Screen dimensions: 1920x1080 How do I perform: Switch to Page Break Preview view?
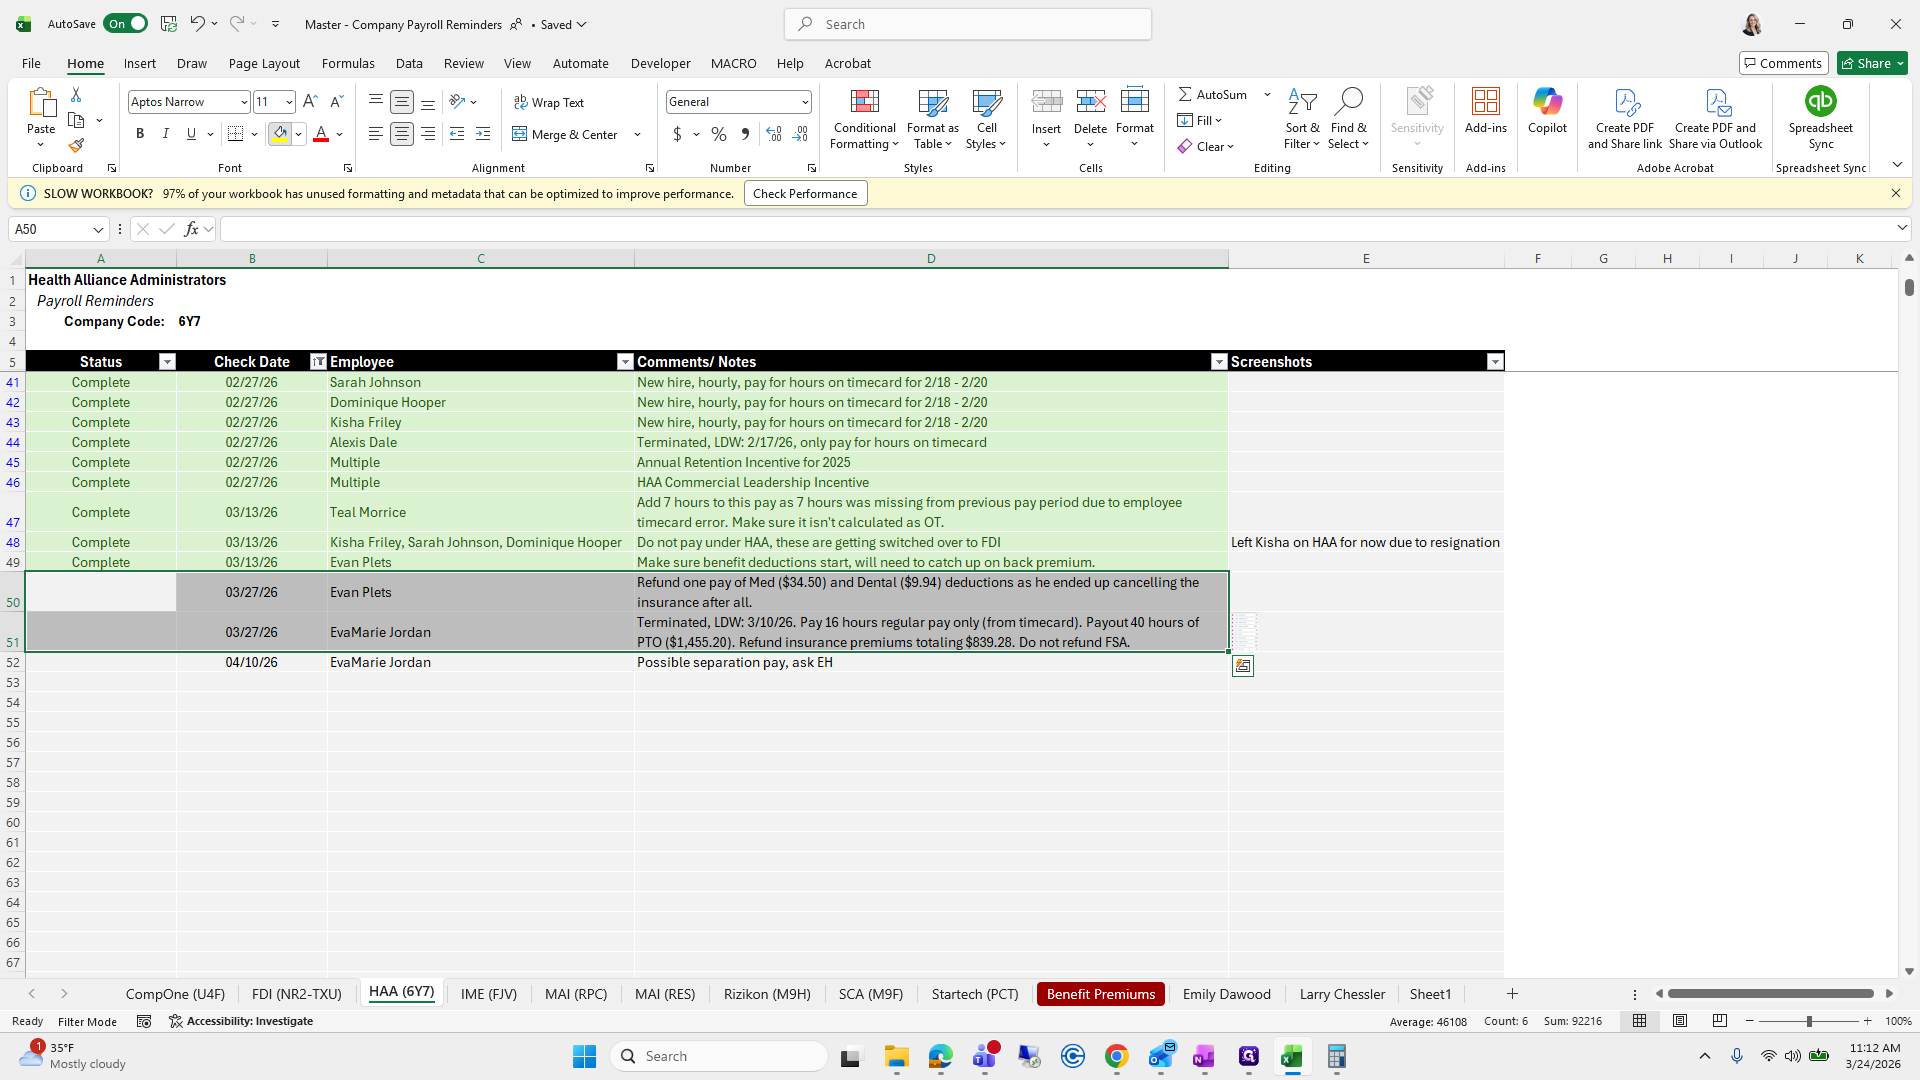pyautogui.click(x=1720, y=1021)
